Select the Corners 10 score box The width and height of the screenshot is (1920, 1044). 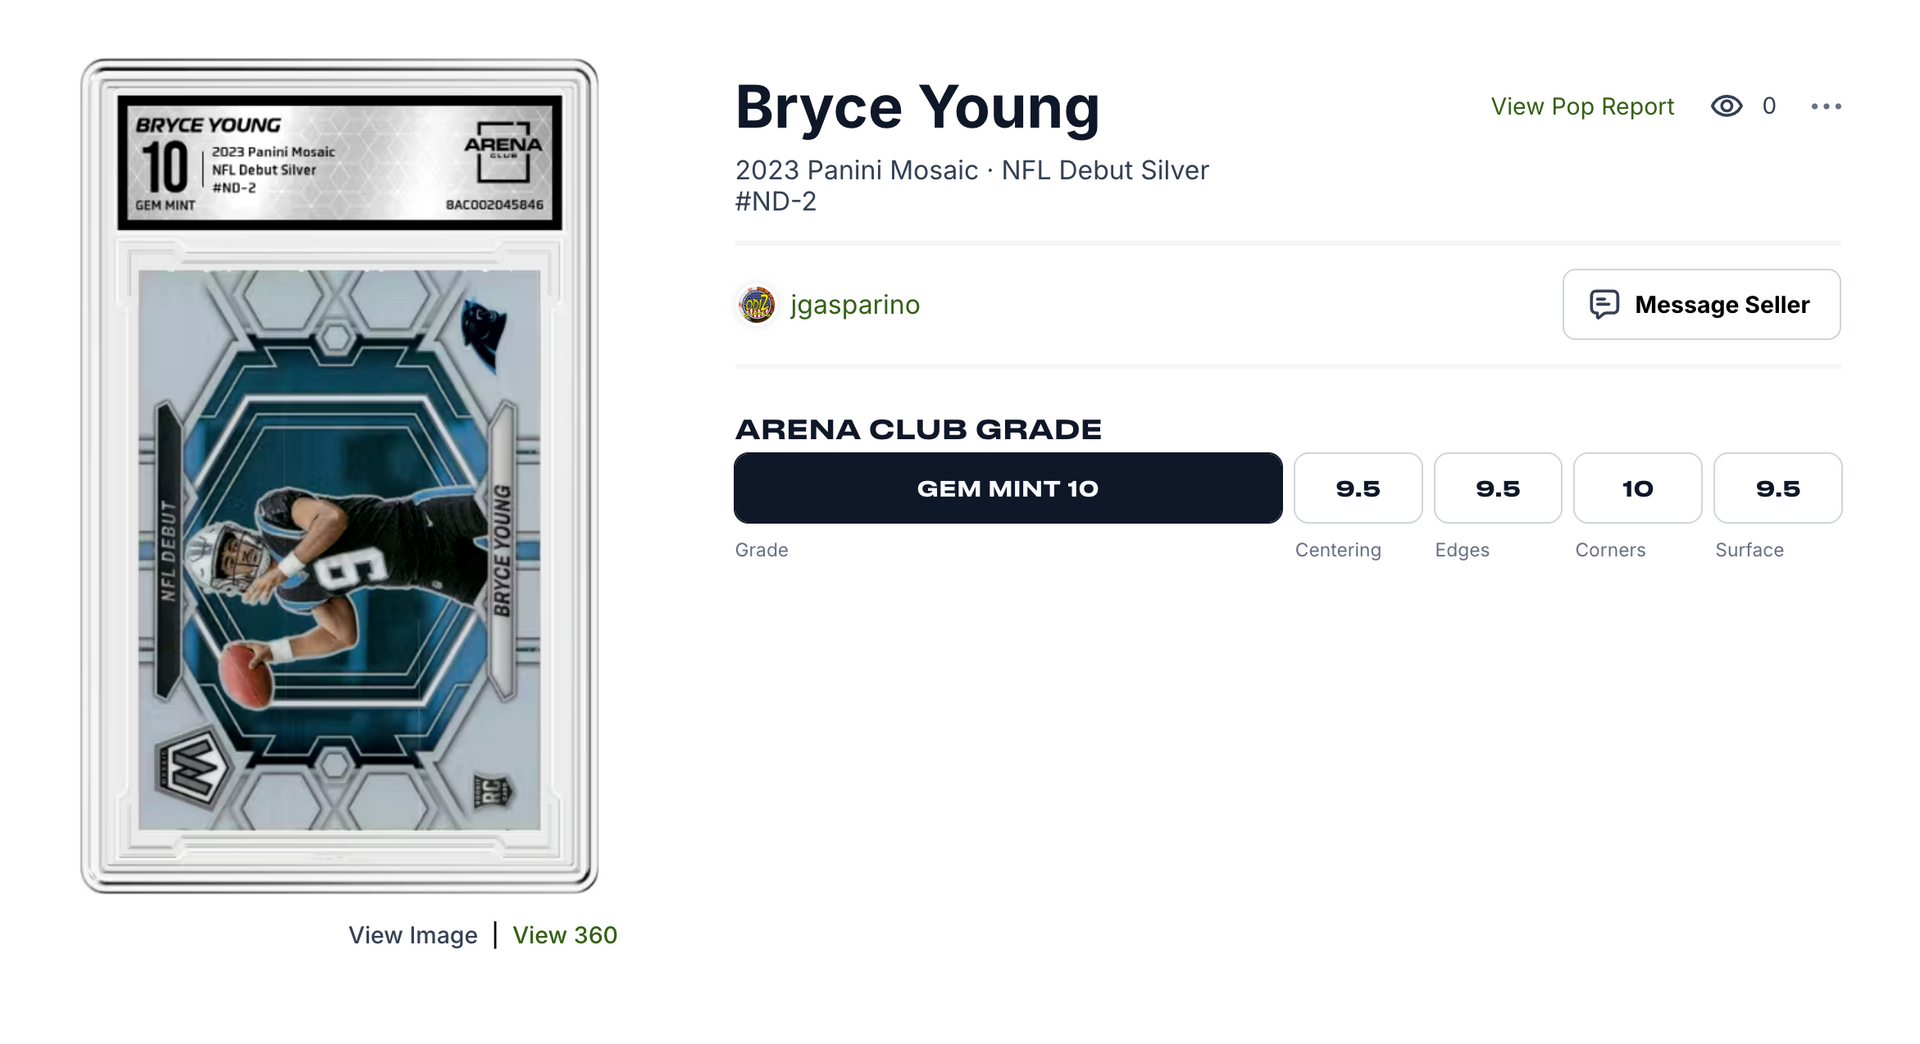(x=1637, y=488)
